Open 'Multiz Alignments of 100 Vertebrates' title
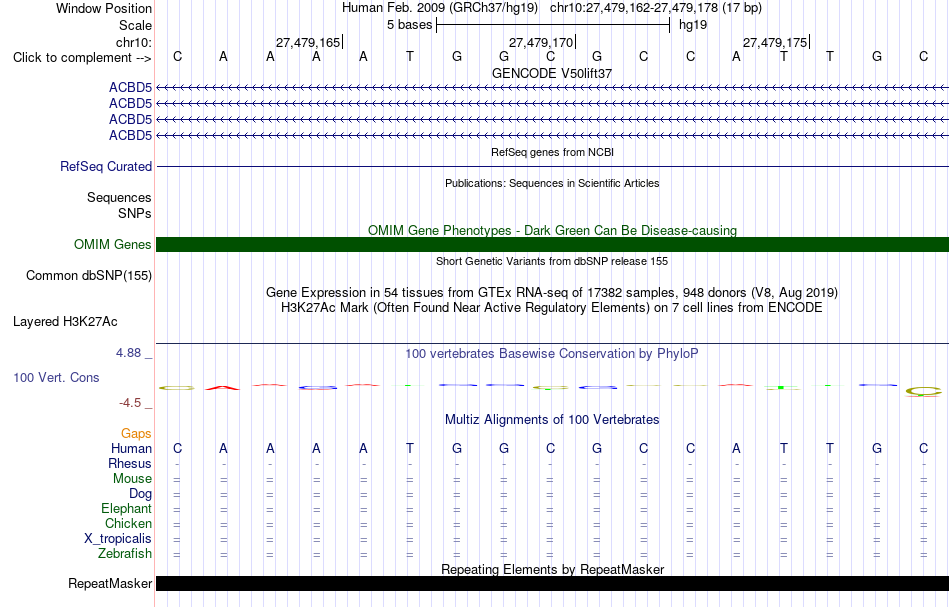This screenshot has height=607, width=950. coord(552,419)
